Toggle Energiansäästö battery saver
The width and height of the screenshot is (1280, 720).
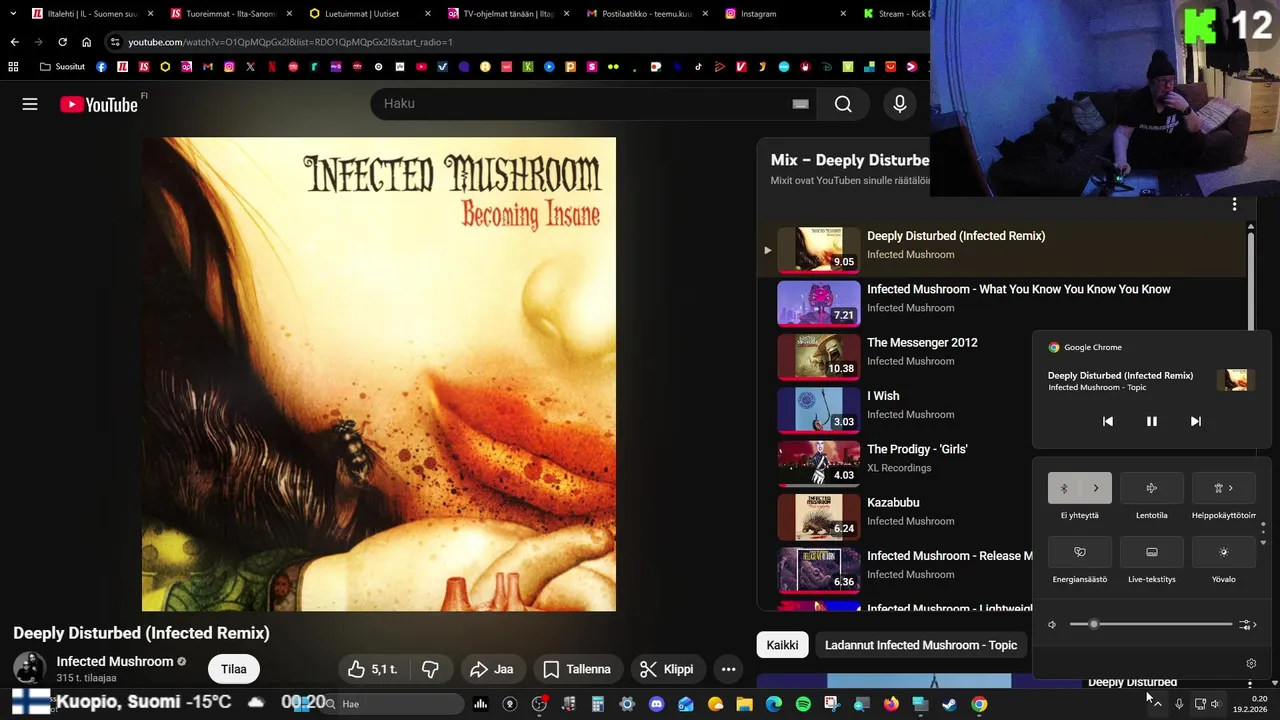1080,552
